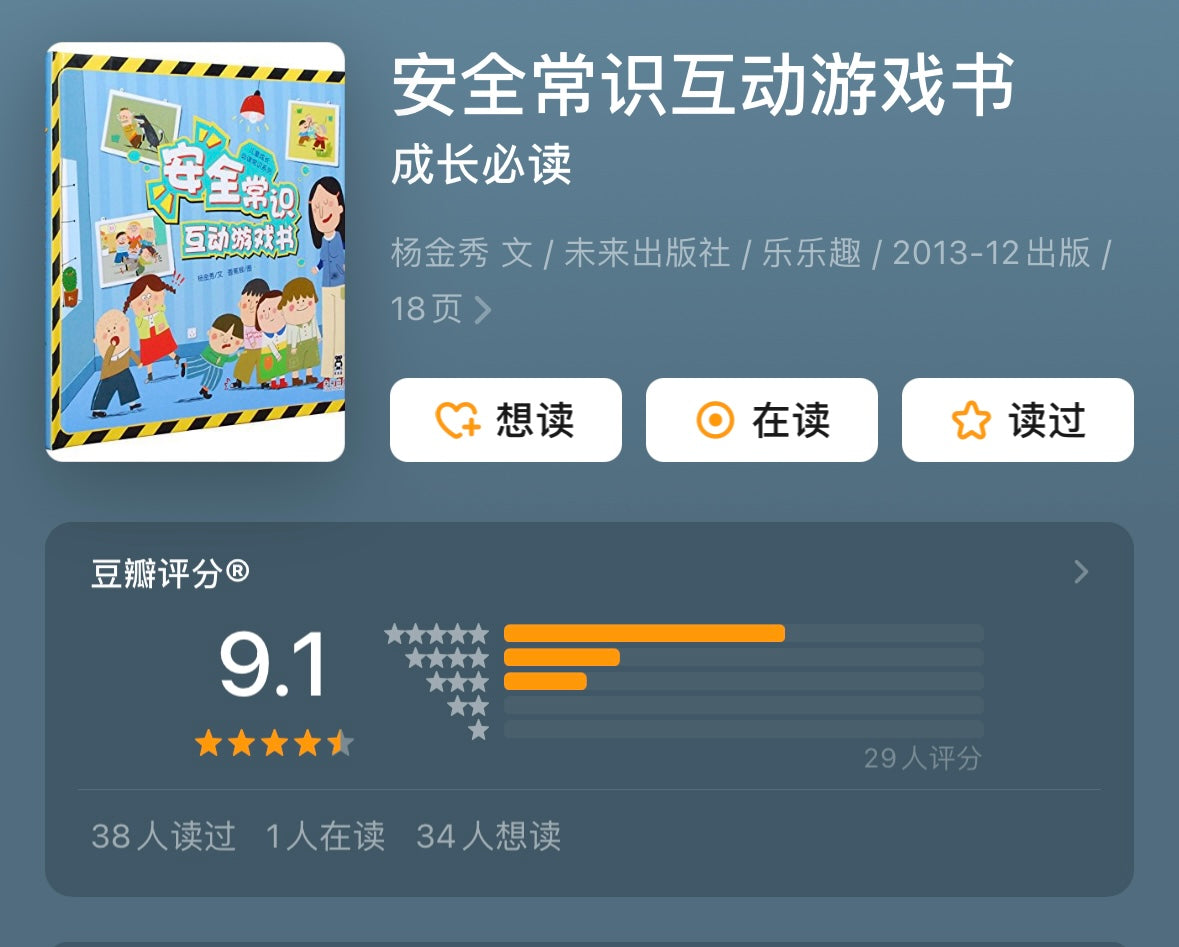1179x947 pixels.
Task: Mark book as 想读
Action: coord(505,420)
